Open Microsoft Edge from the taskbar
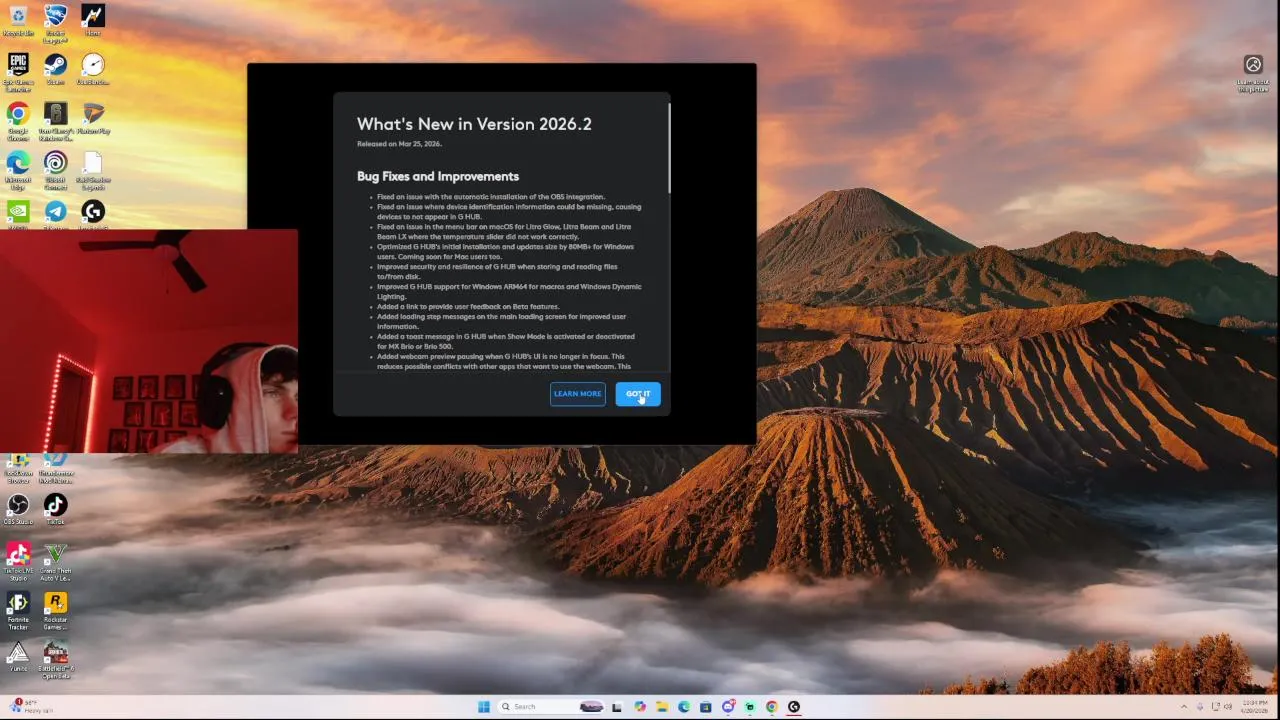This screenshot has width=1280, height=720. pos(684,707)
